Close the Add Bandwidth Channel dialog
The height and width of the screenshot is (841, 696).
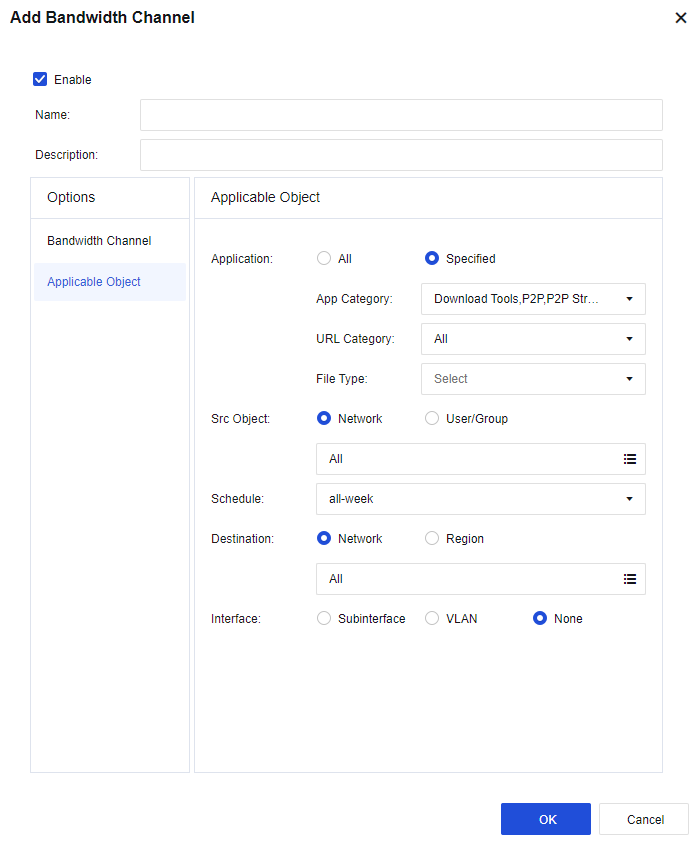(681, 18)
